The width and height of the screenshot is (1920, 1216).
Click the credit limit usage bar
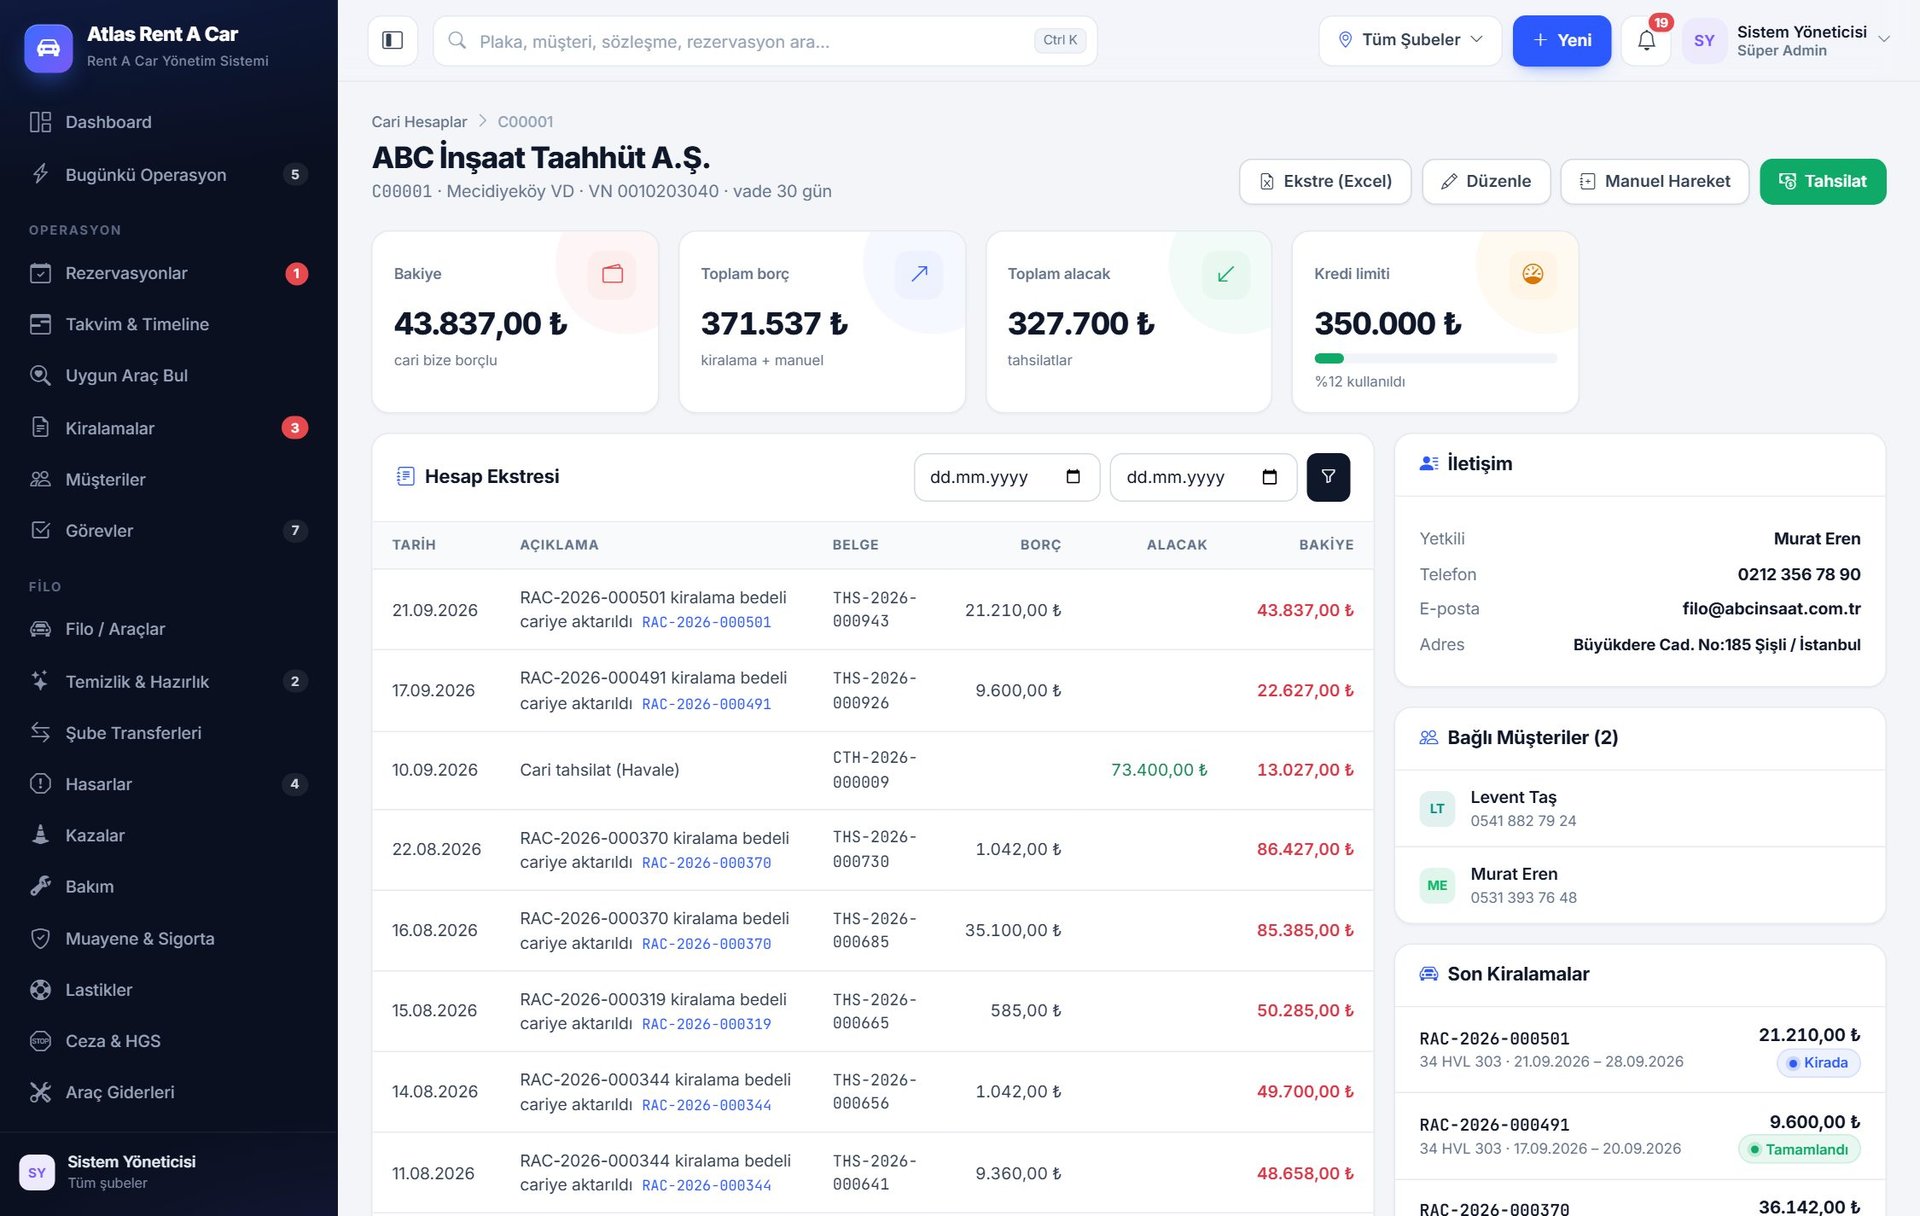pos(1435,358)
